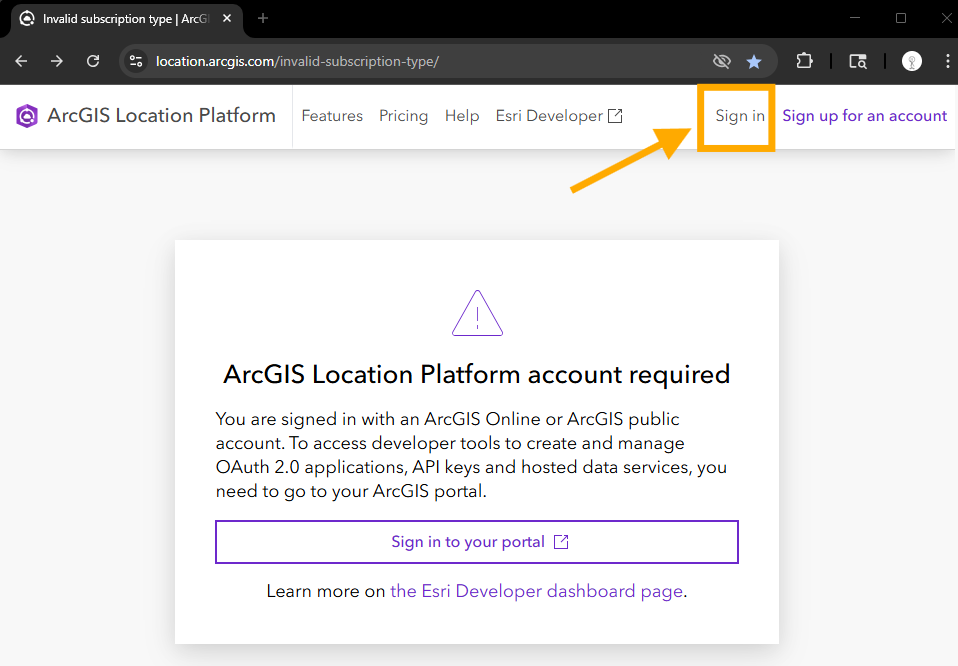The image size is (958, 666).
Task: Click the crossed-out eye icon in address bar
Action: click(722, 61)
